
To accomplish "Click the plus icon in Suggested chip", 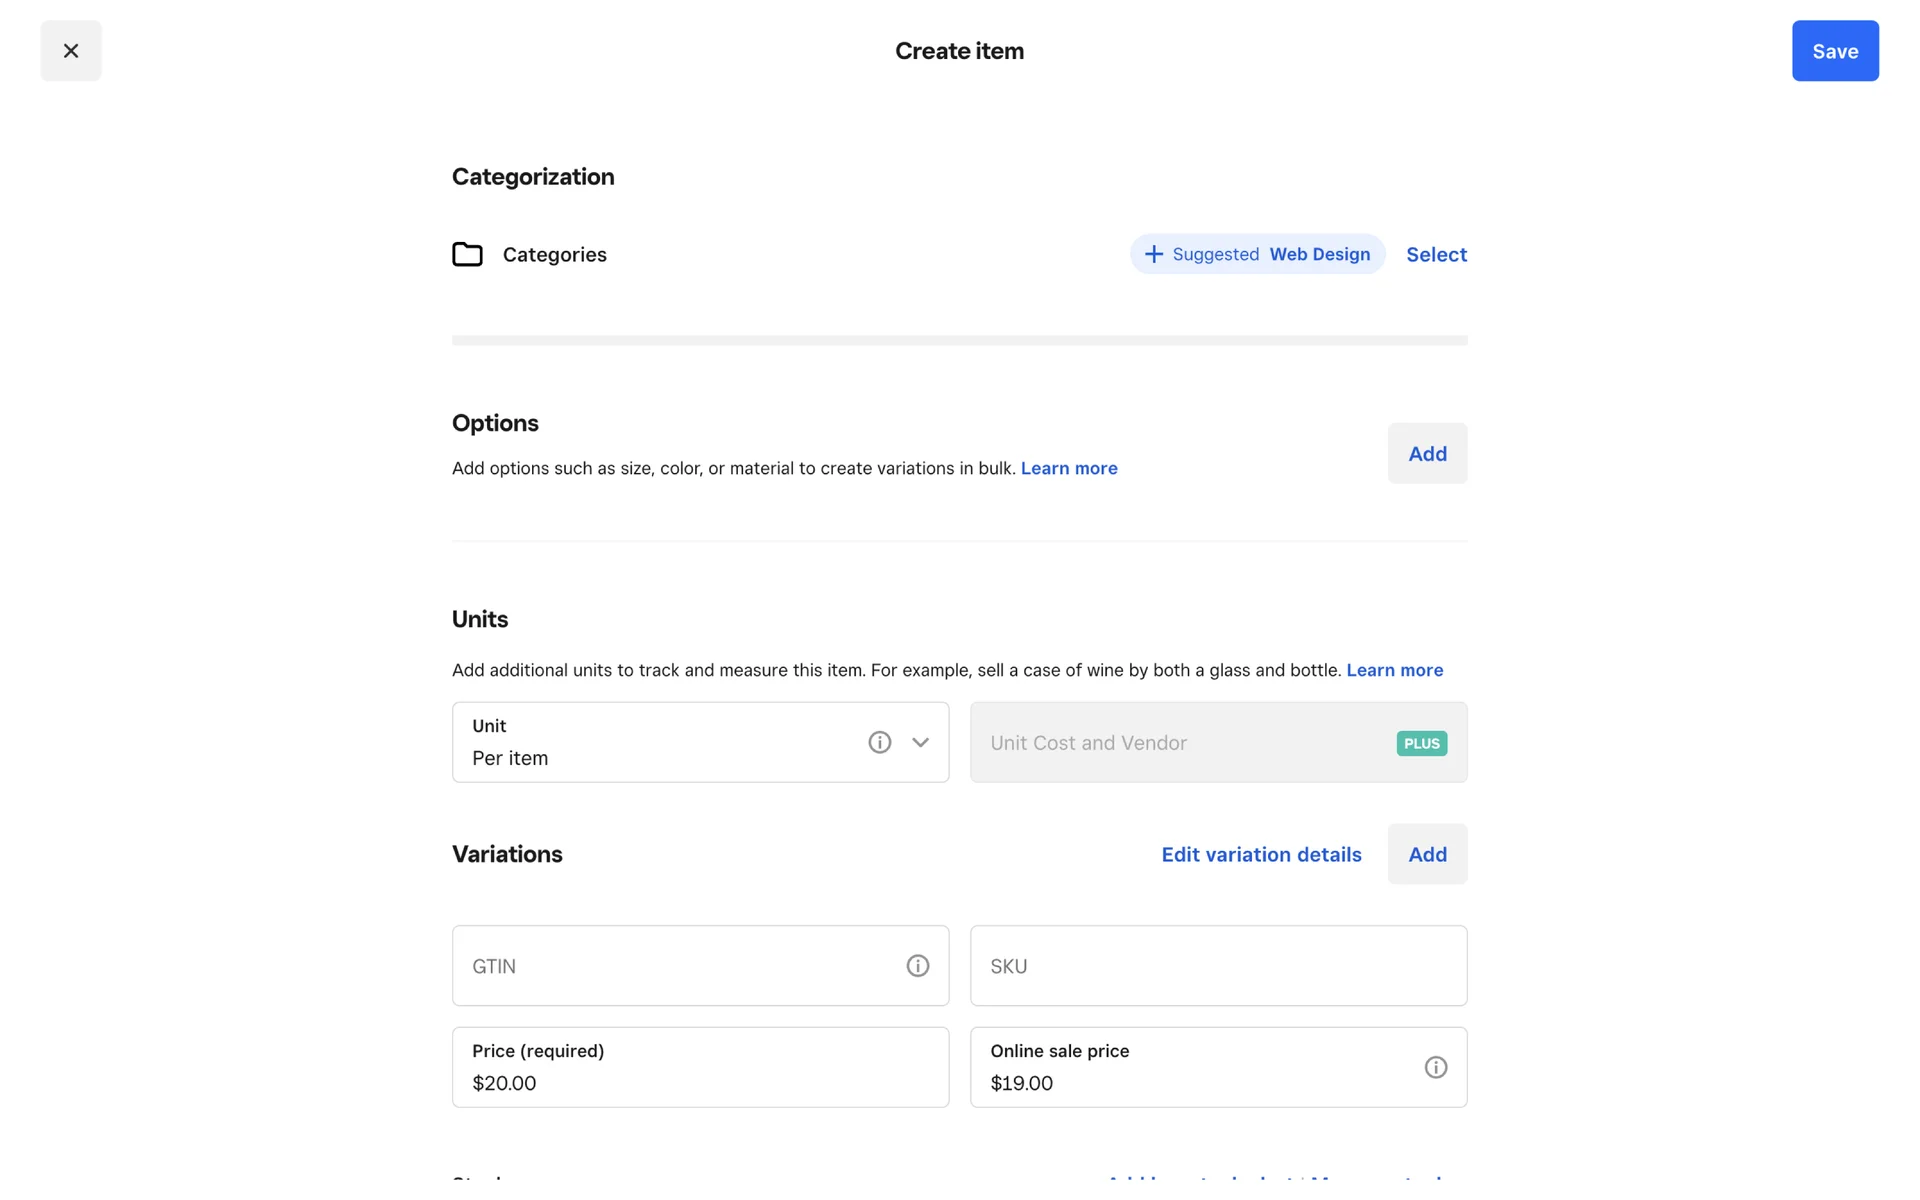I will pos(1153,254).
